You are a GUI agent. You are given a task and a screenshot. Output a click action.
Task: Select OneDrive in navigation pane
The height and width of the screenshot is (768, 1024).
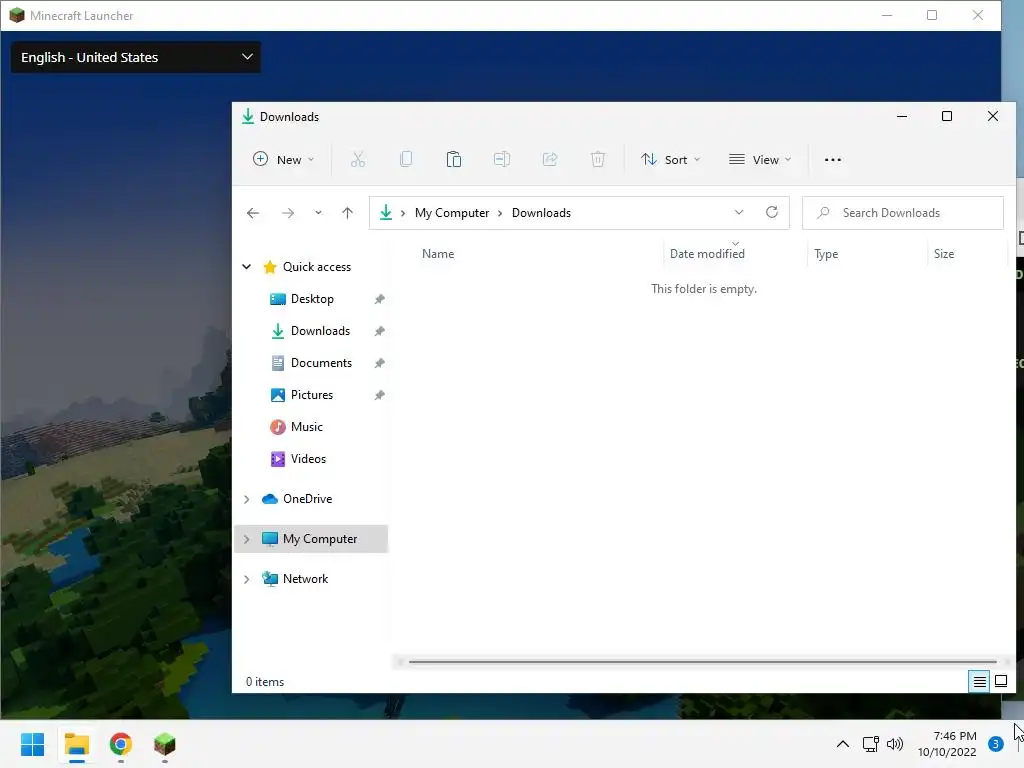tap(307, 498)
